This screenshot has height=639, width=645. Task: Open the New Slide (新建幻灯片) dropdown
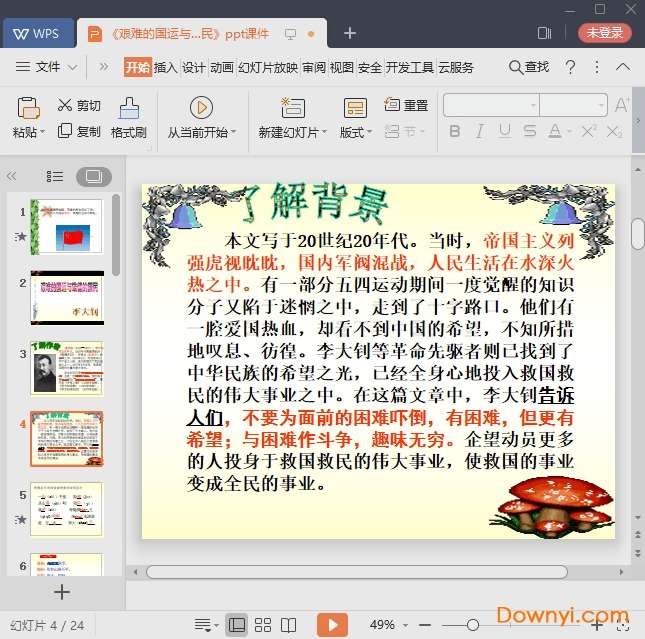292,132
